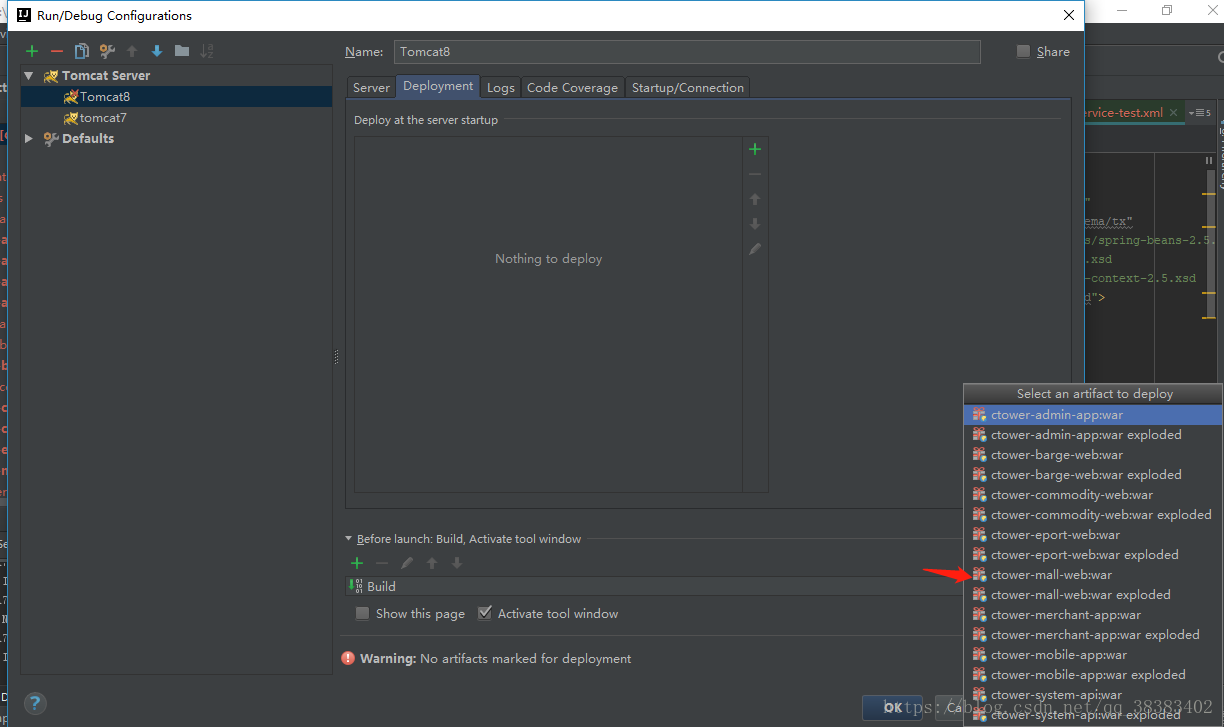The width and height of the screenshot is (1224, 727).
Task: Pick ctower-barge-web:war artifact
Action: pos(1093,454)
